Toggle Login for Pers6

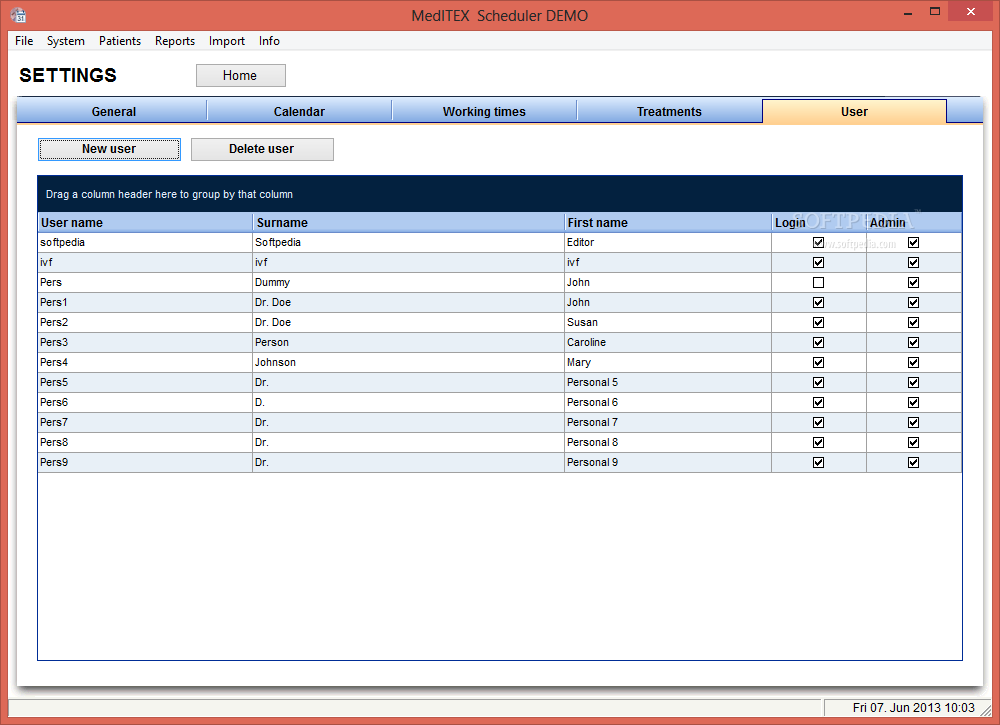818,402
